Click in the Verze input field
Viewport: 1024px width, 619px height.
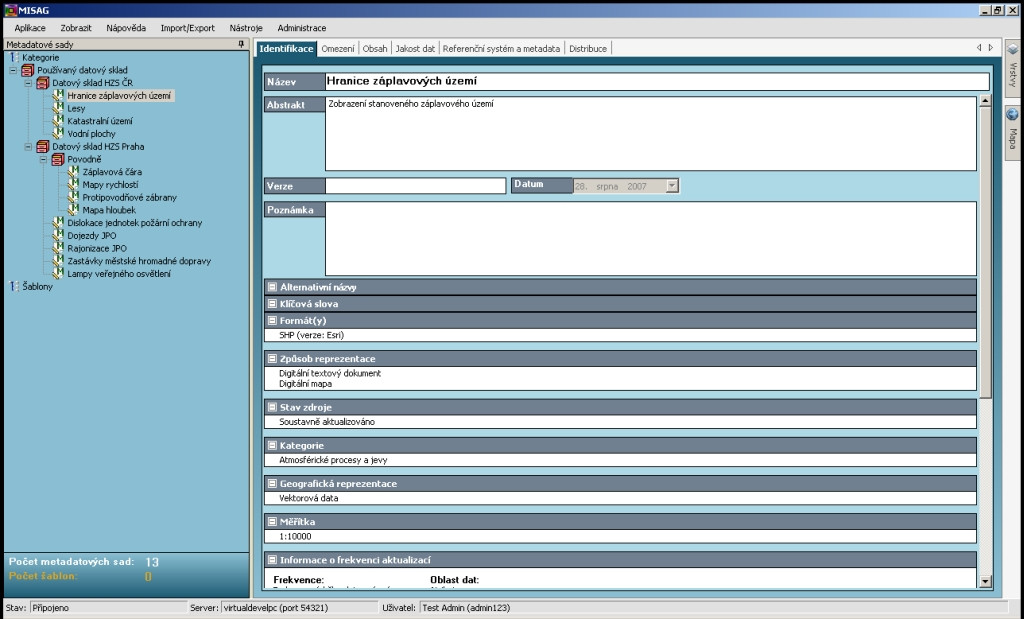pos(415,186)
